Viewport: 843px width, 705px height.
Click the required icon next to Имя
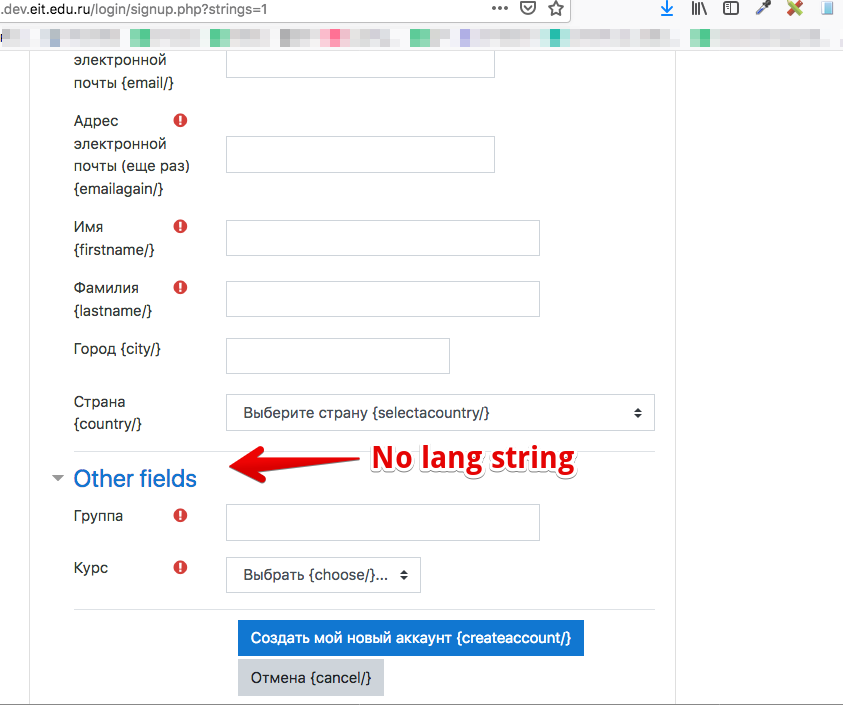[180, 226]
